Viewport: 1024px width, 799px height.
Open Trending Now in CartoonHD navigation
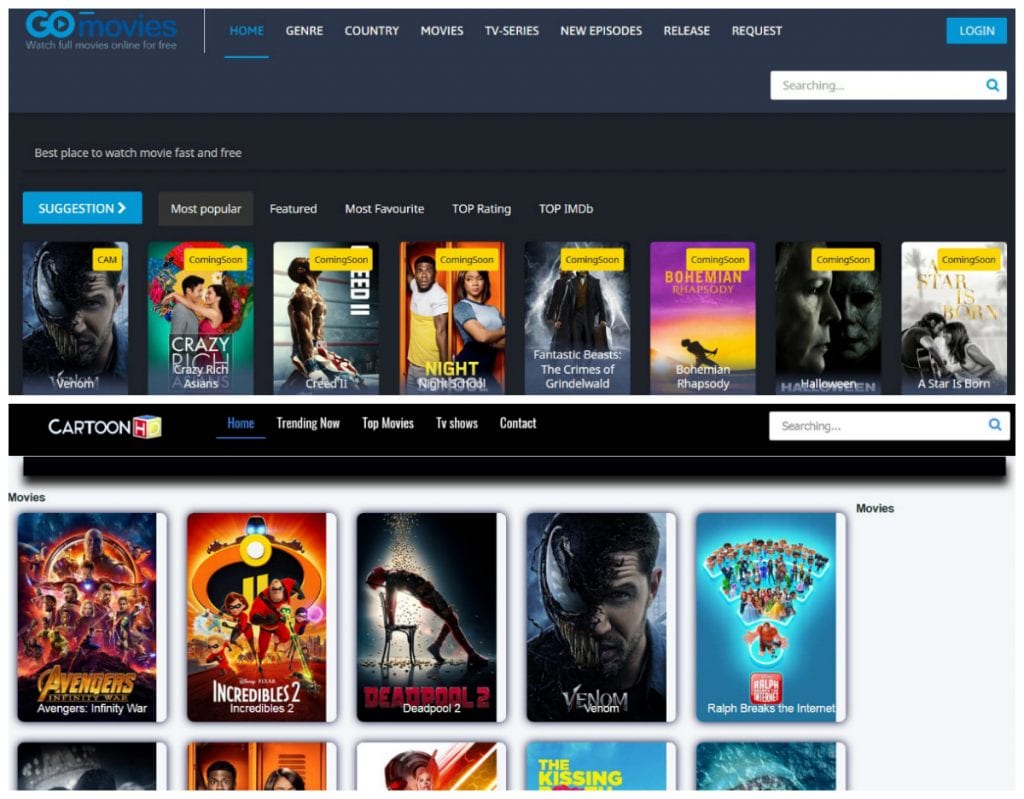[x=308, y=423]
